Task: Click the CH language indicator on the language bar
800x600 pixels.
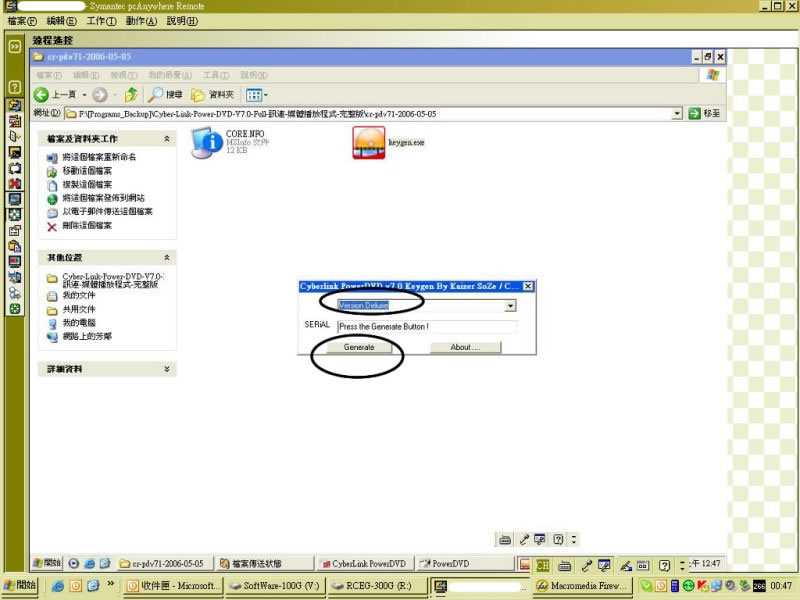Action: [x=543, y=565]
